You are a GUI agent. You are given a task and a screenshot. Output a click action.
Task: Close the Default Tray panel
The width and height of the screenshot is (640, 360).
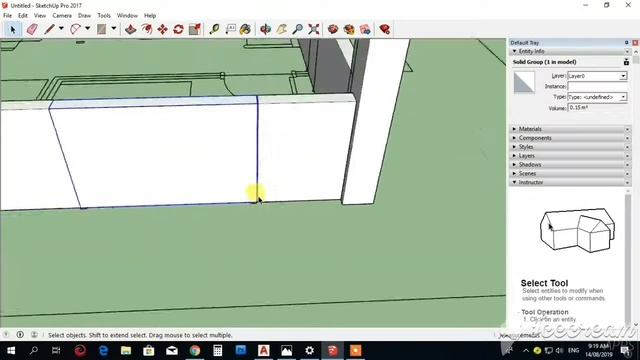[x=635, y=42]
